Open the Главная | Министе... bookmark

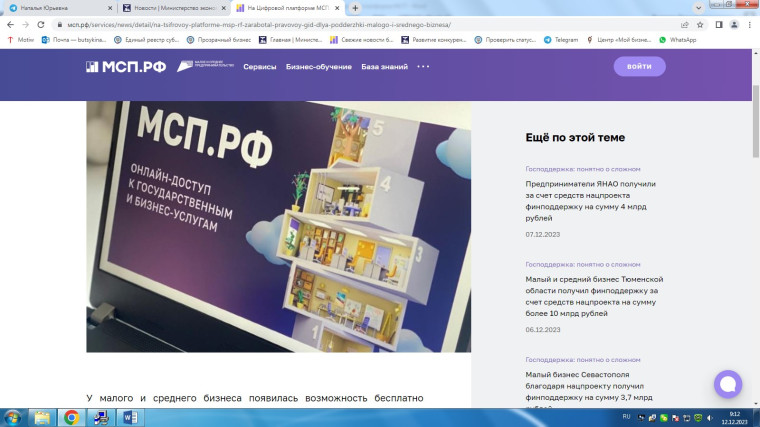(x=290, y=40)
